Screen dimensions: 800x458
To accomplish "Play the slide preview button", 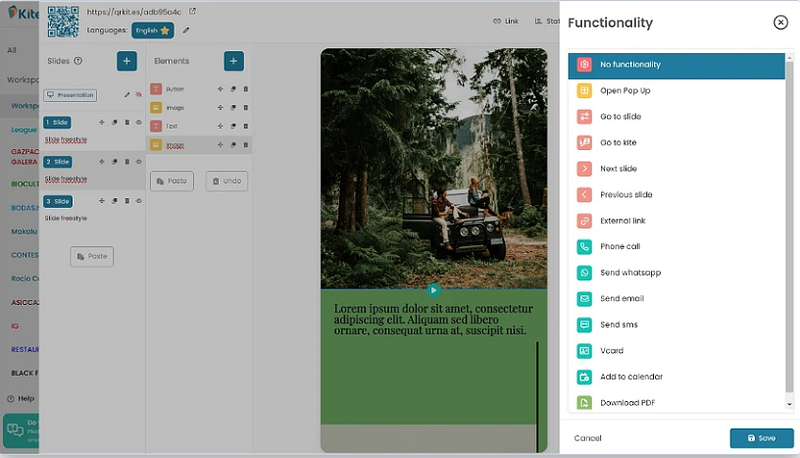I will [x=434, y=290].
